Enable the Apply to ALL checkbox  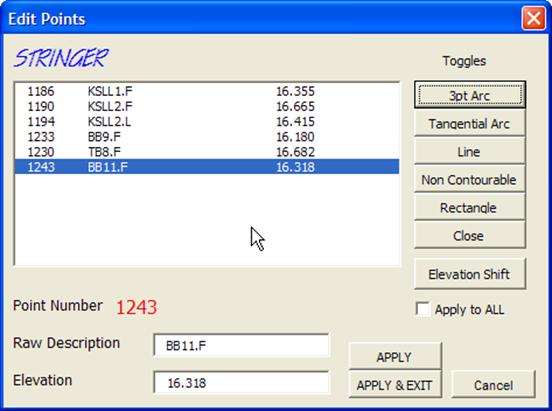[422, 309]
